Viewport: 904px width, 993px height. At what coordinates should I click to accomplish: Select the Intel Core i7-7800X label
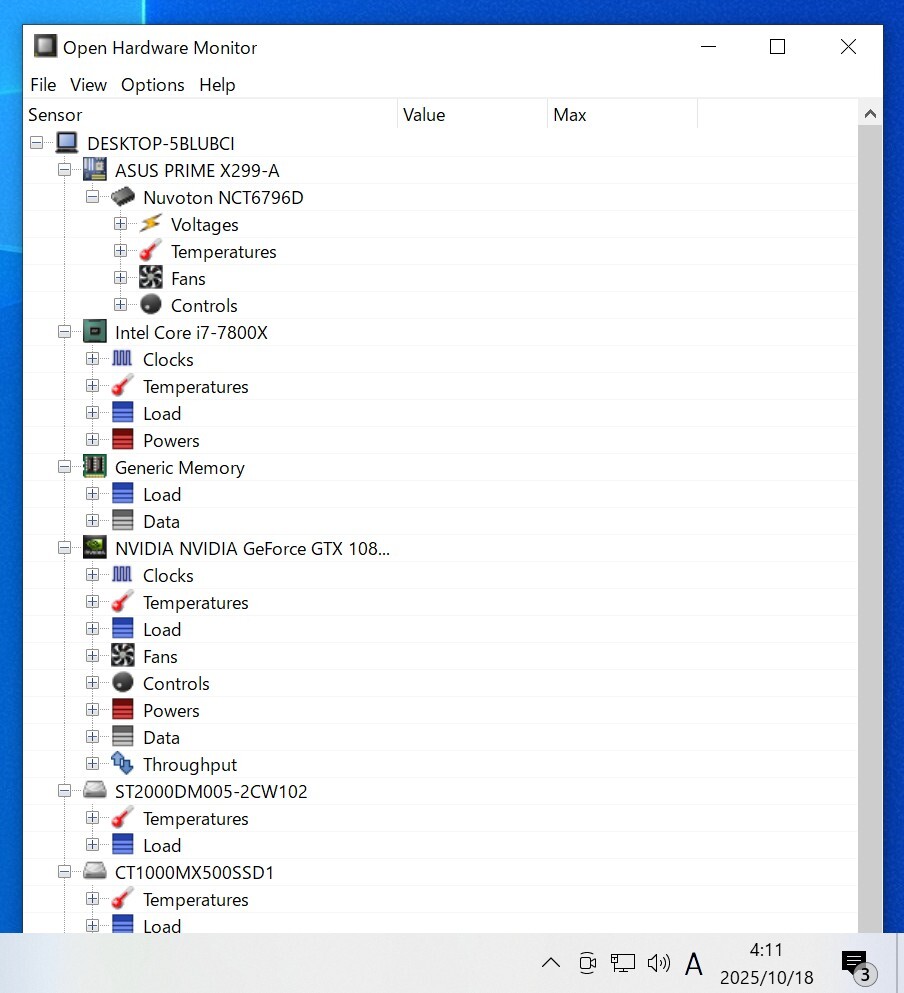pyautogui.click(x=191, y=332)
